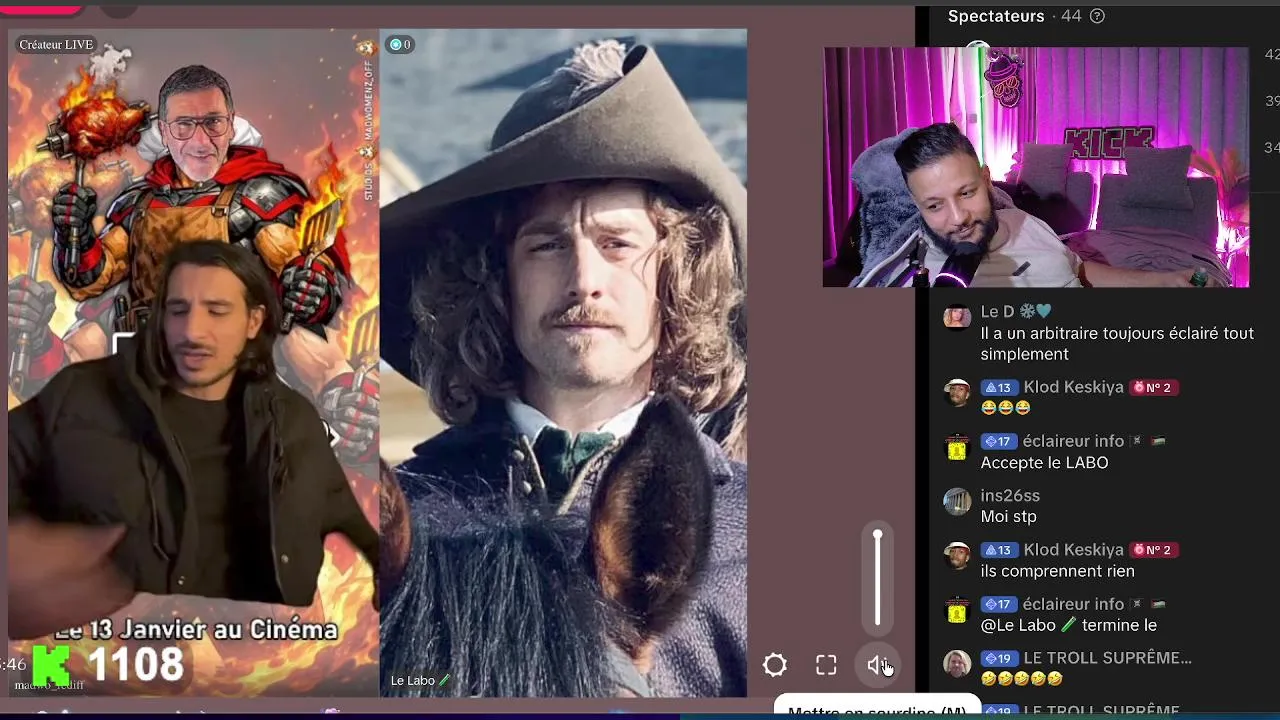Click éclaireur info name above '@Le Labo termine le'
Image resolution: width=1280 pixels, height=720 pixels.
pyautogui.click(x=1073, y=604)
